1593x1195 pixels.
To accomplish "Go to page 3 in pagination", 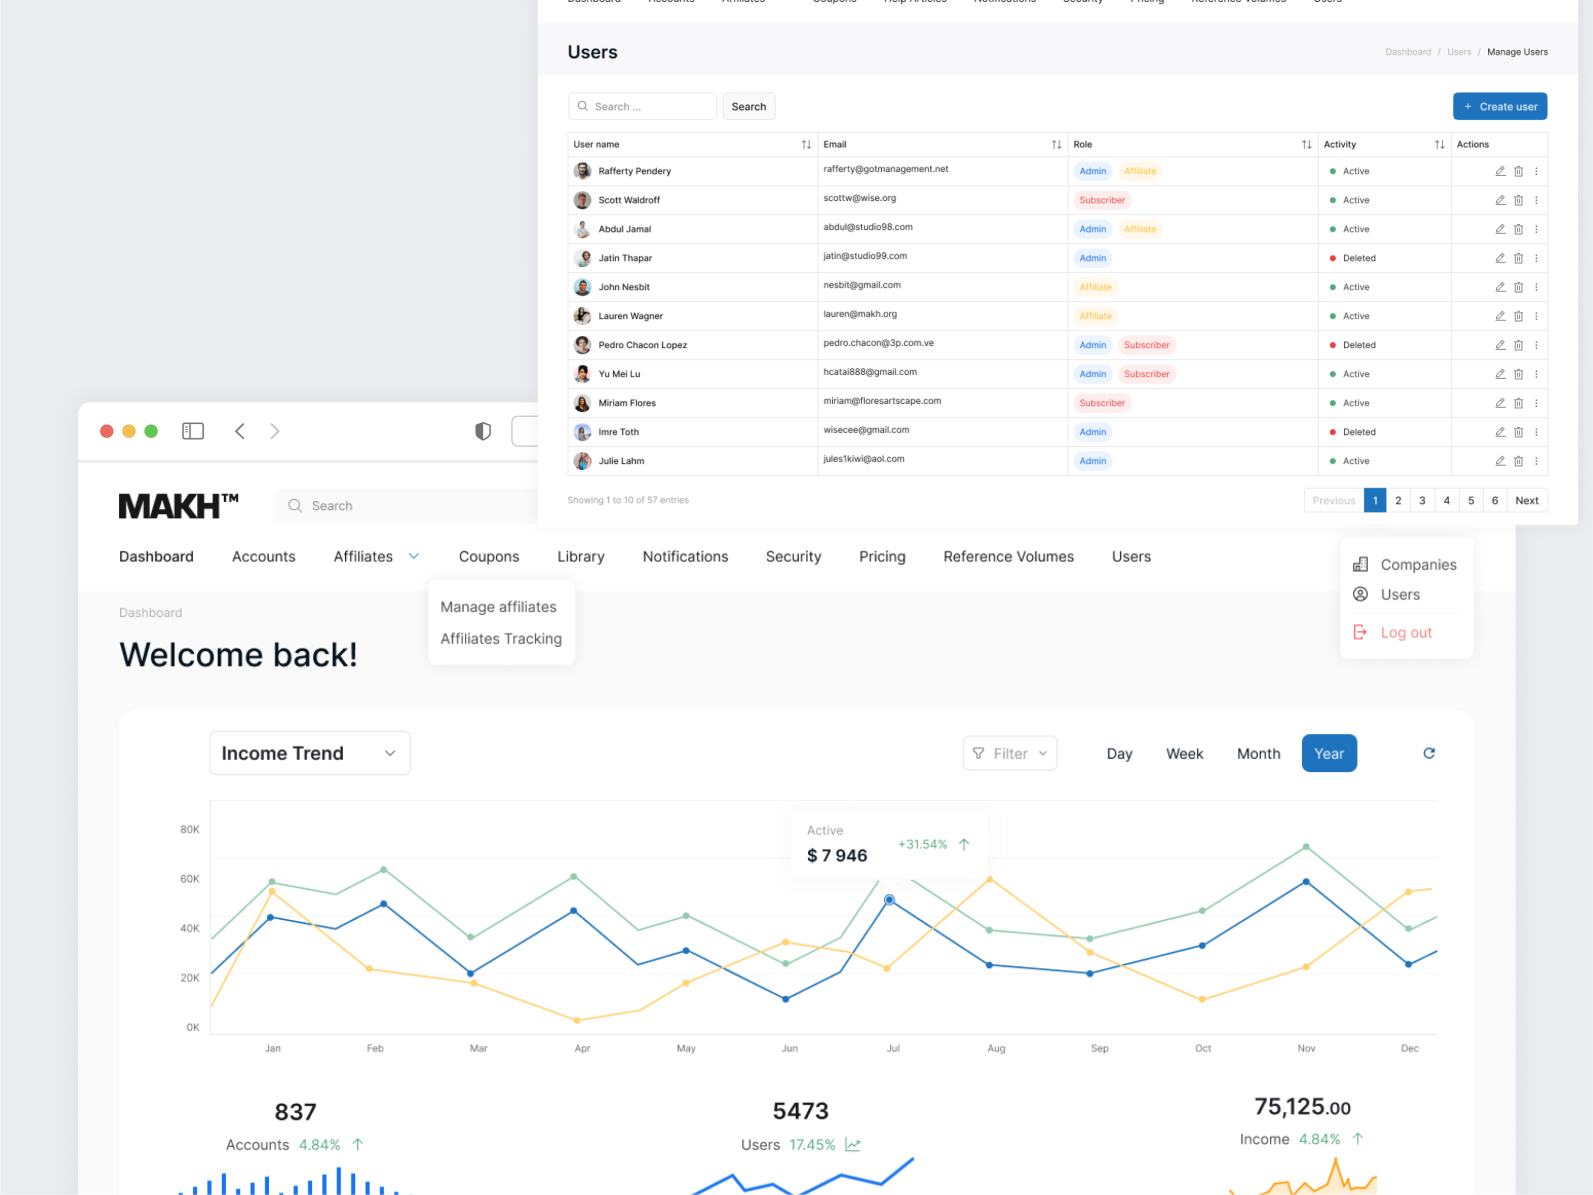I will [x=1422, y=500].
